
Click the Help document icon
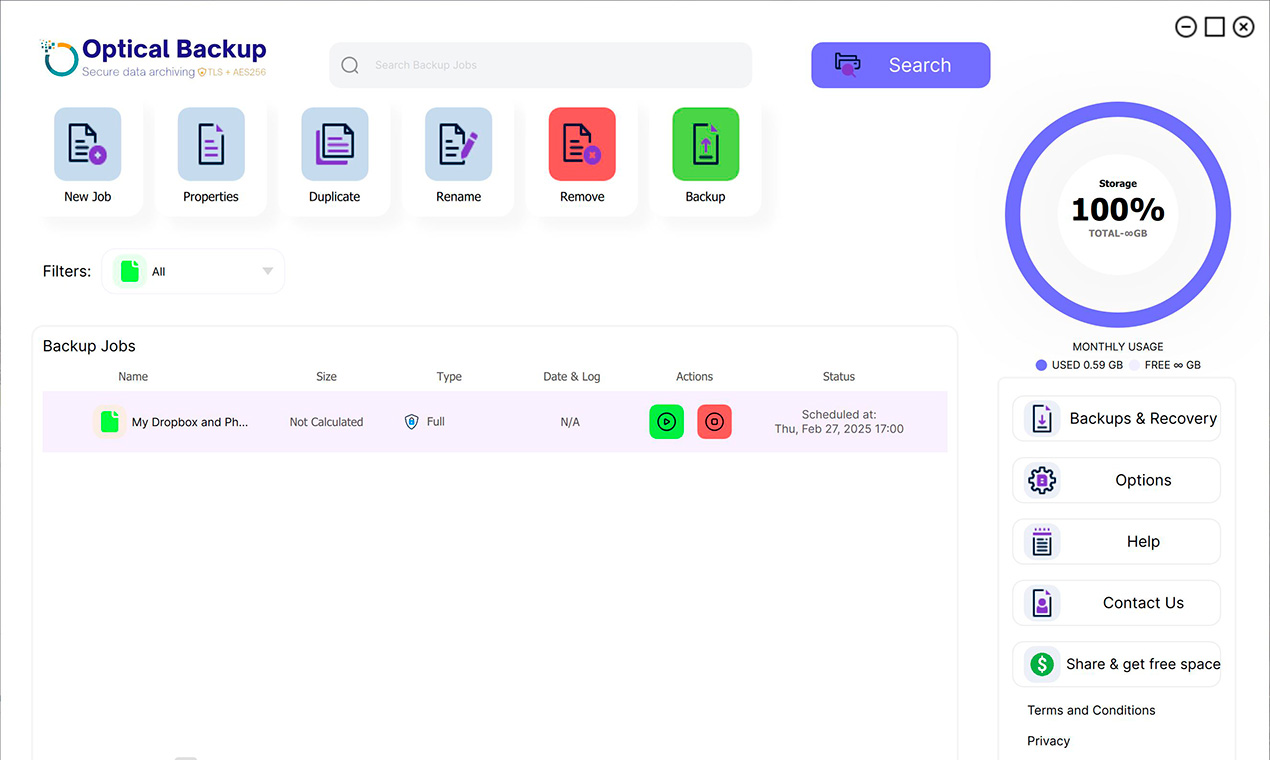point(1042,542)
